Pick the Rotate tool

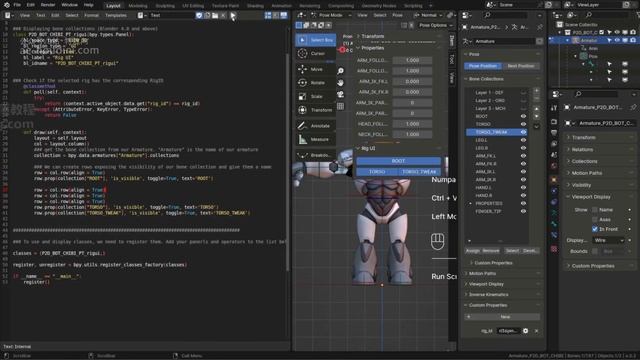(x=316, y=83)
